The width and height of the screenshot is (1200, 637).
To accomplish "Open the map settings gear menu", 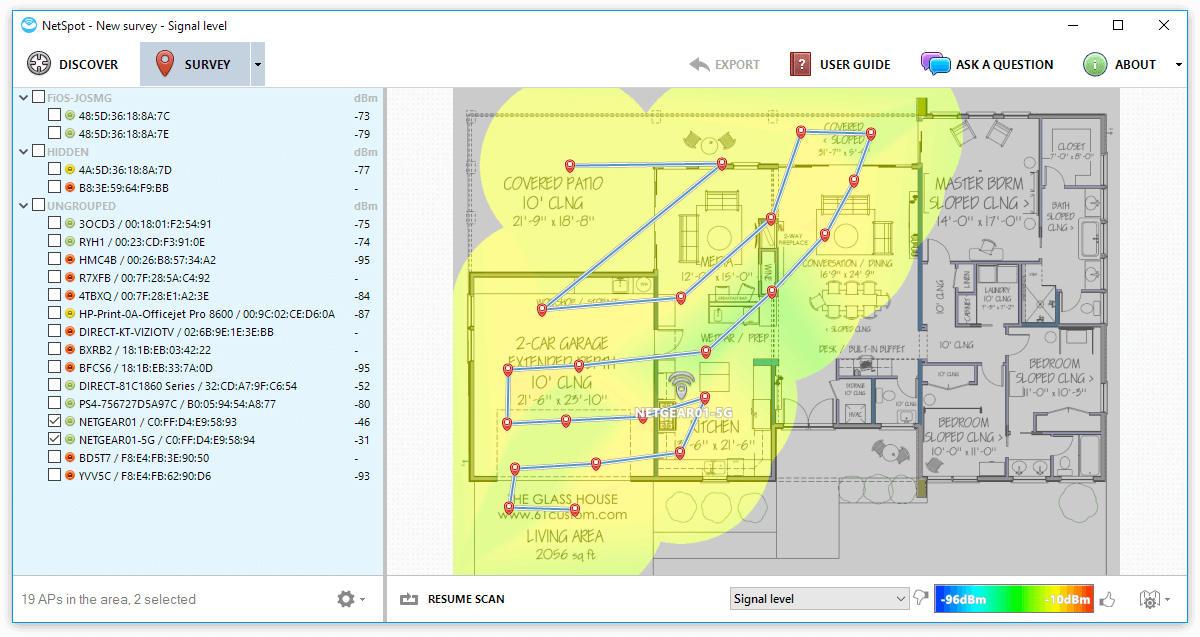I will point(1153,599).
